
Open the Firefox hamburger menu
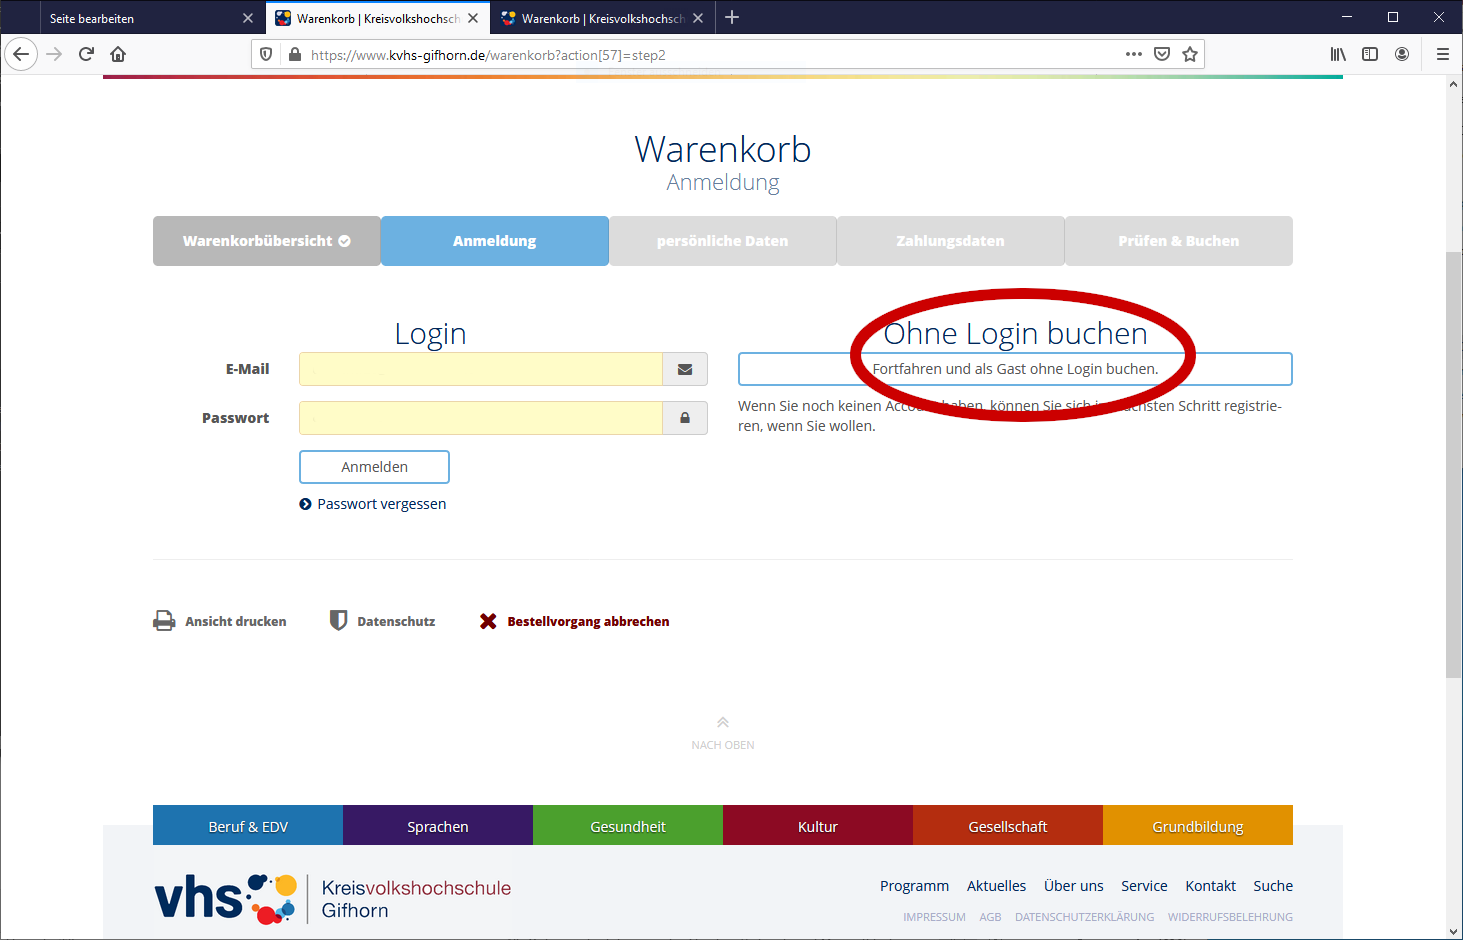pos(1442,54)
